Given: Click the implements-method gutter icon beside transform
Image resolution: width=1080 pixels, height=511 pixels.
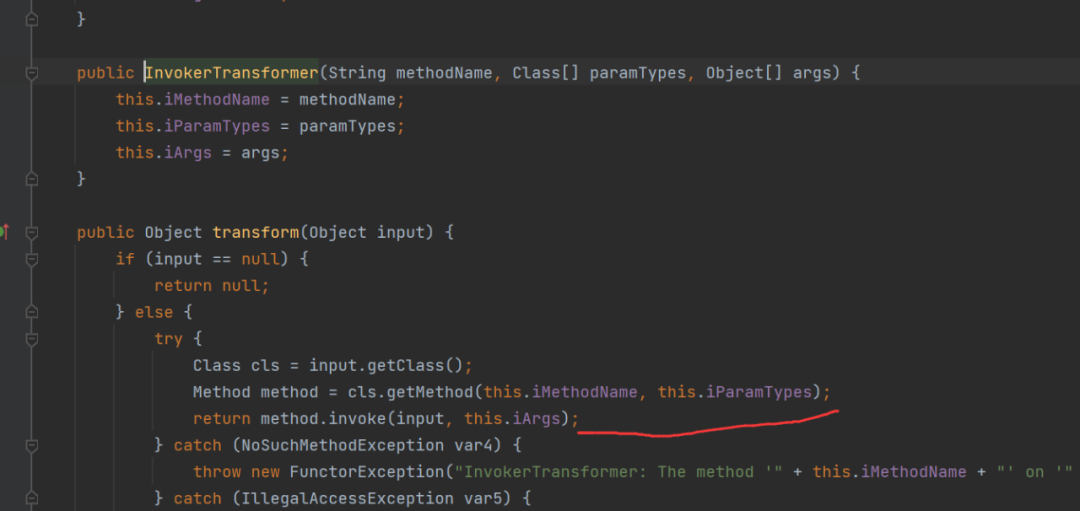Looking at the screenshot, I should [5, 232].
